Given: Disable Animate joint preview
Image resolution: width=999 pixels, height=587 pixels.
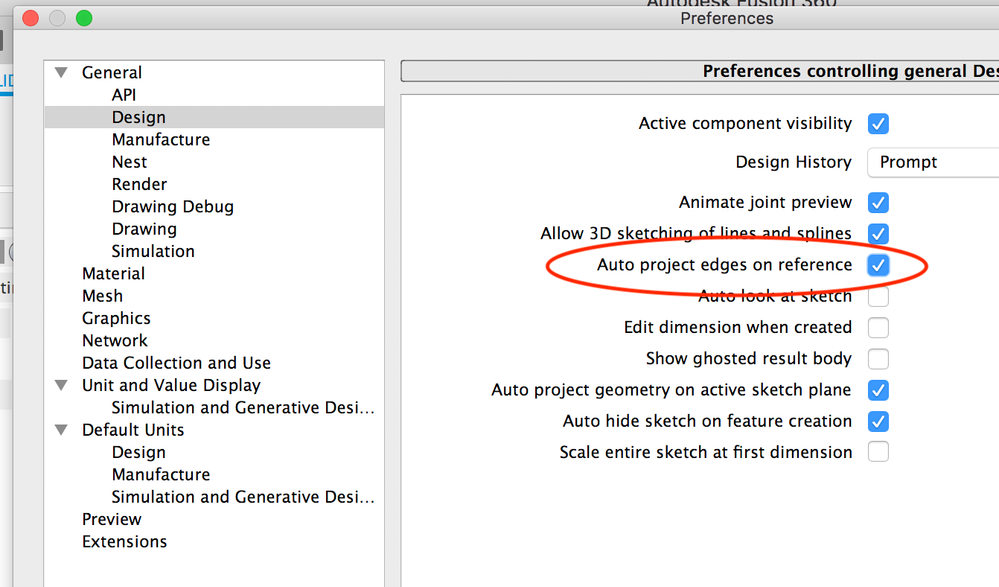Looking at the screenshot, I should pos(878,203).
